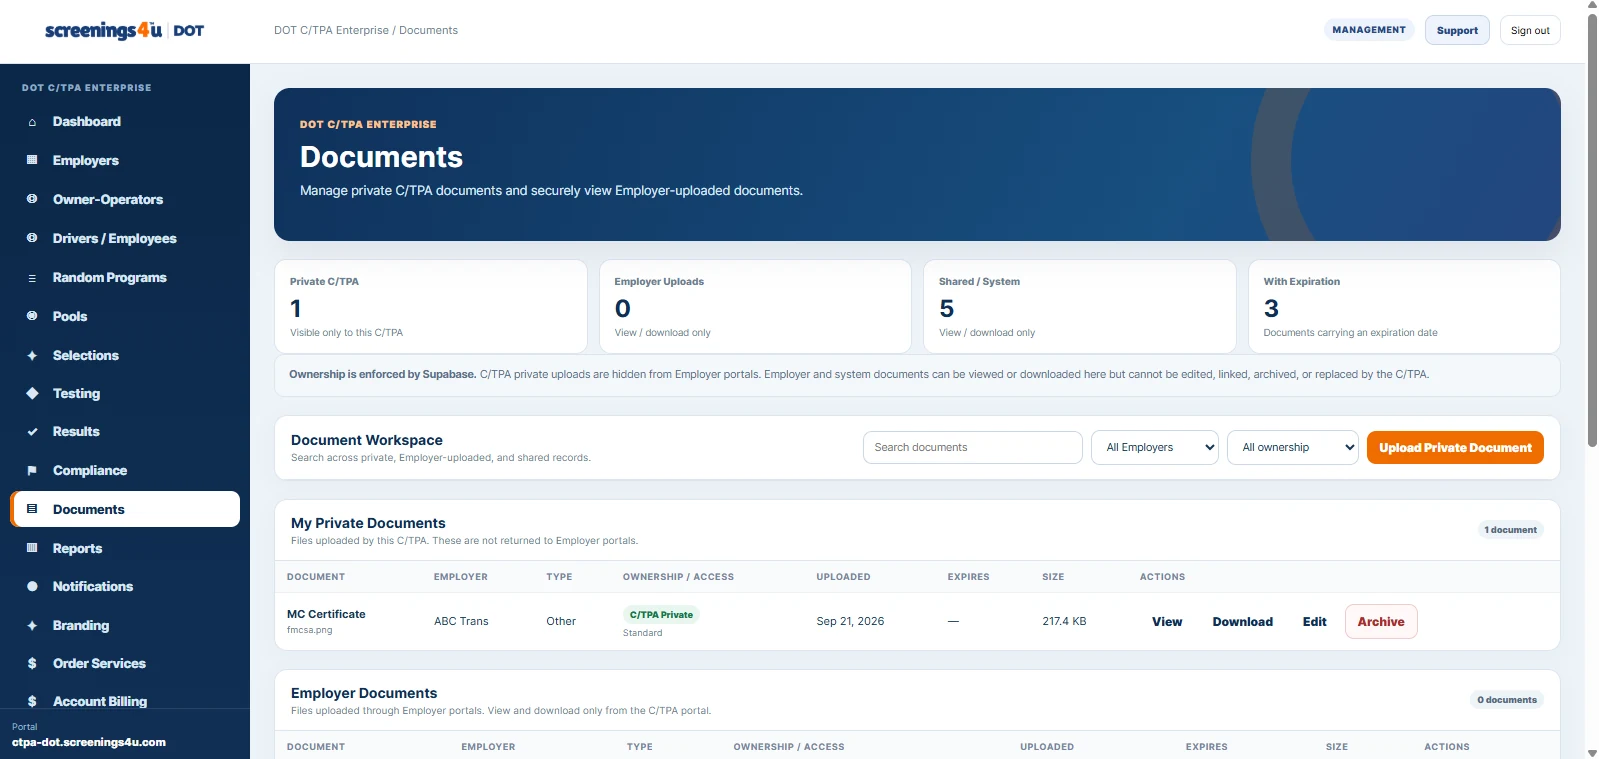Click the MANAGEMENT badge in header
The height and width of the screenshot is (759, 1599).
(1369, 30)
